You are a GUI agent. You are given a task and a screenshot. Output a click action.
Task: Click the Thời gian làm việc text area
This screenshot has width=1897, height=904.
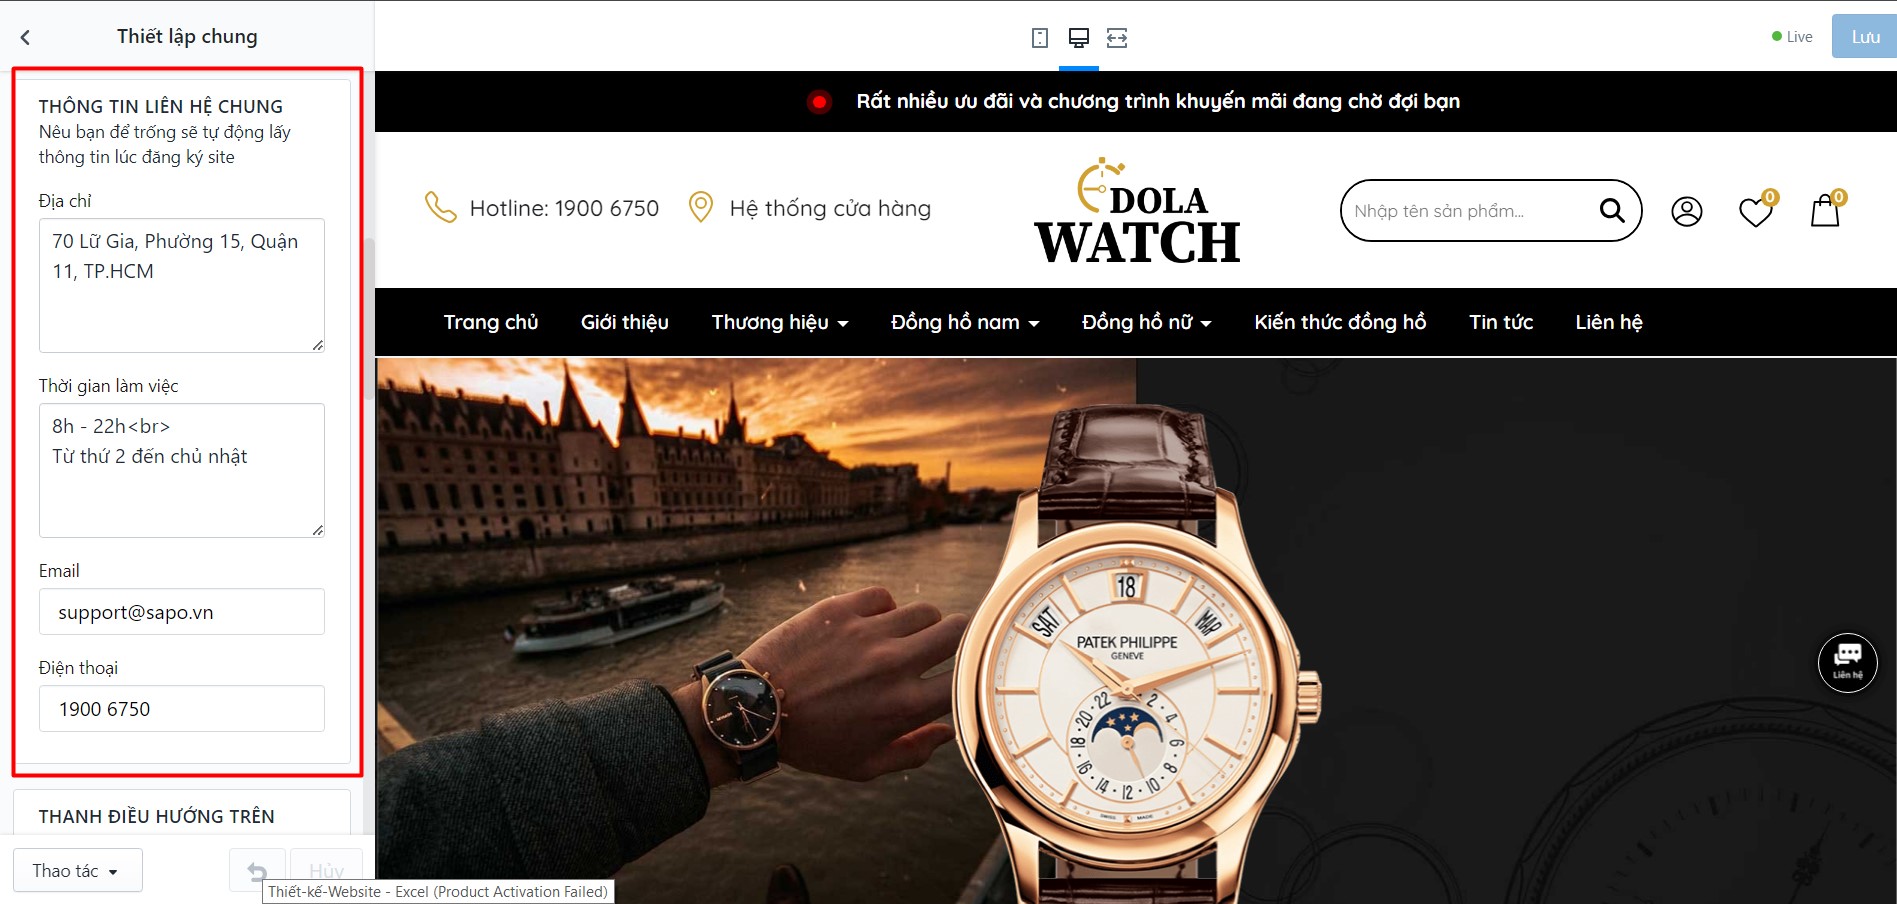click(182, 470)
